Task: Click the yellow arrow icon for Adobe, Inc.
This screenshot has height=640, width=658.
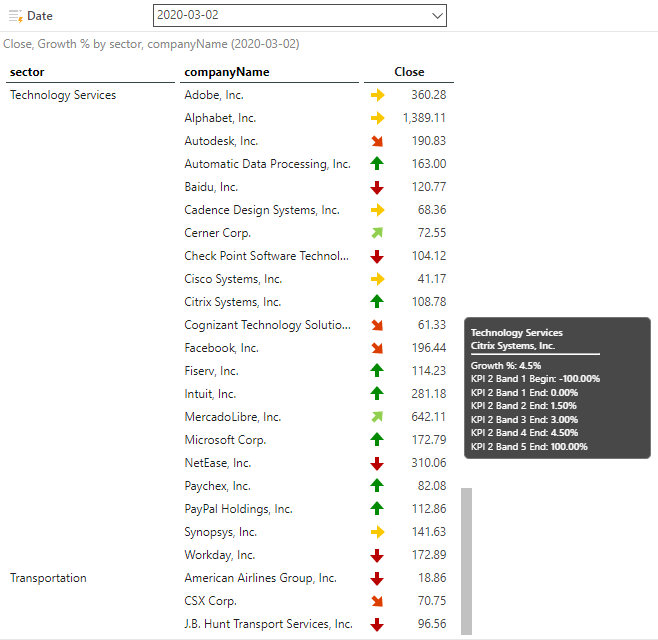Action: pyautogui.click(x=377, y=95)
